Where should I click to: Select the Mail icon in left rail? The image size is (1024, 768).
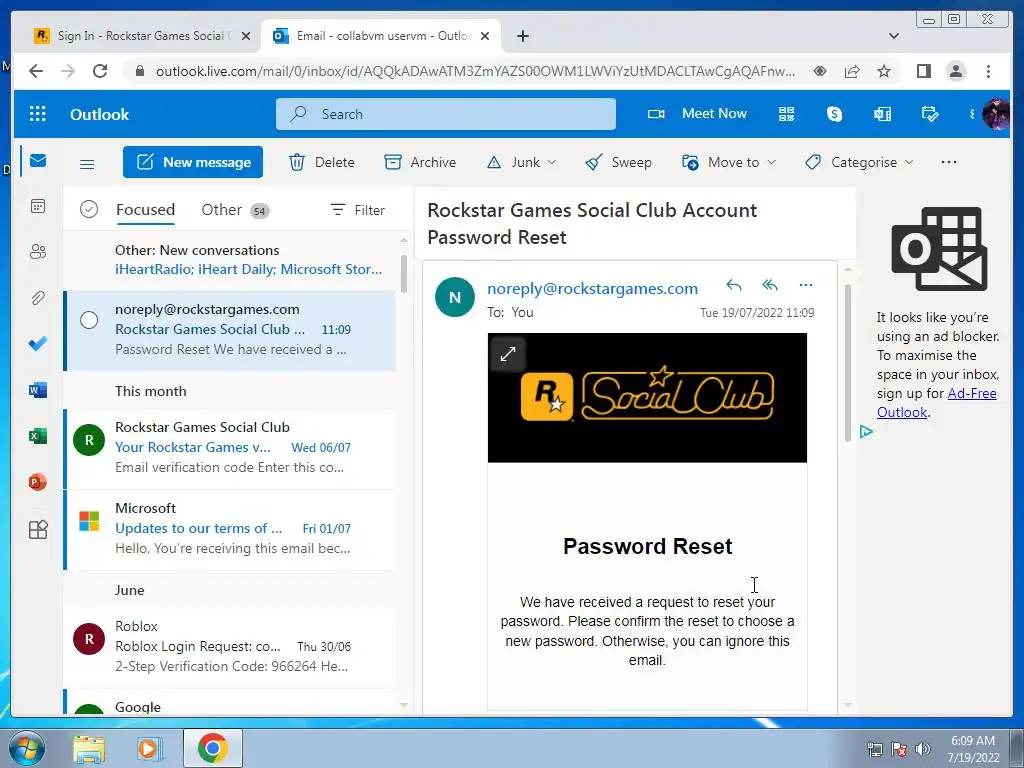[x=38, y=161]
